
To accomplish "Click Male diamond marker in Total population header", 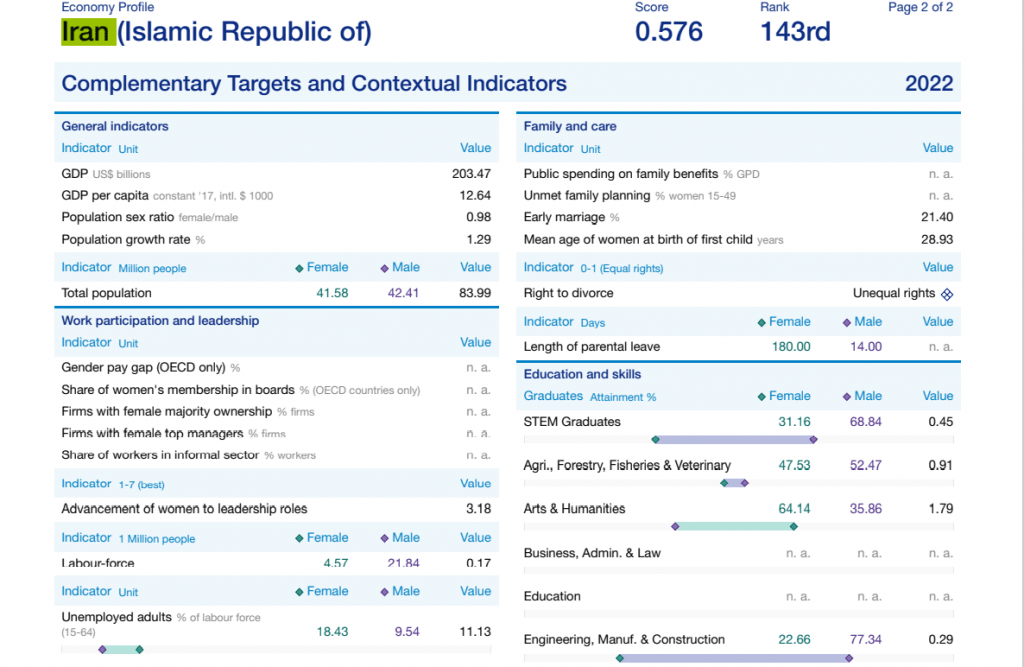I will pos(384,268).
